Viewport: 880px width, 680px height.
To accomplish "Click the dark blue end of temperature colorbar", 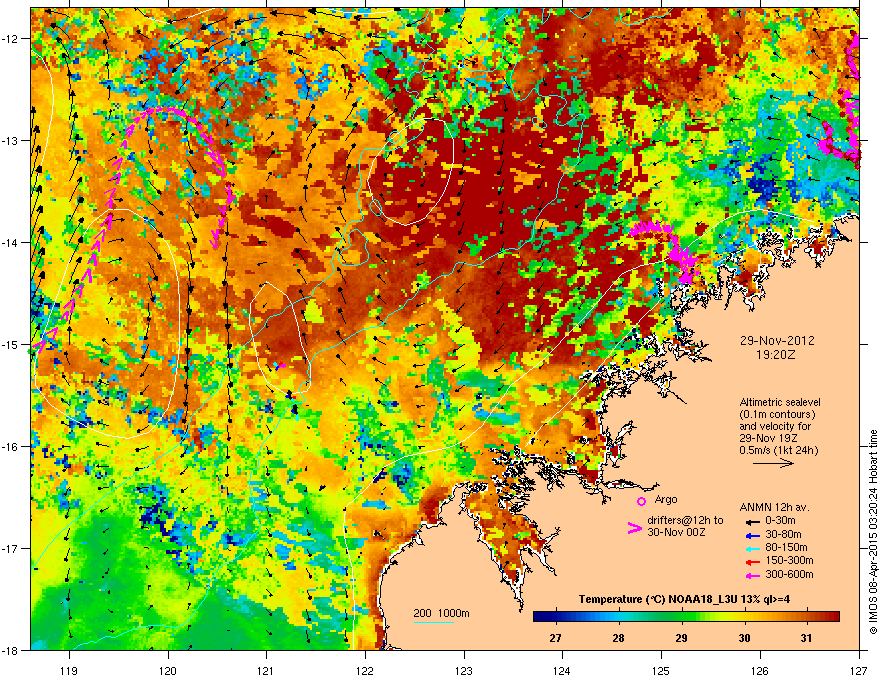I will pyautogui.click(x=539, y=617).
